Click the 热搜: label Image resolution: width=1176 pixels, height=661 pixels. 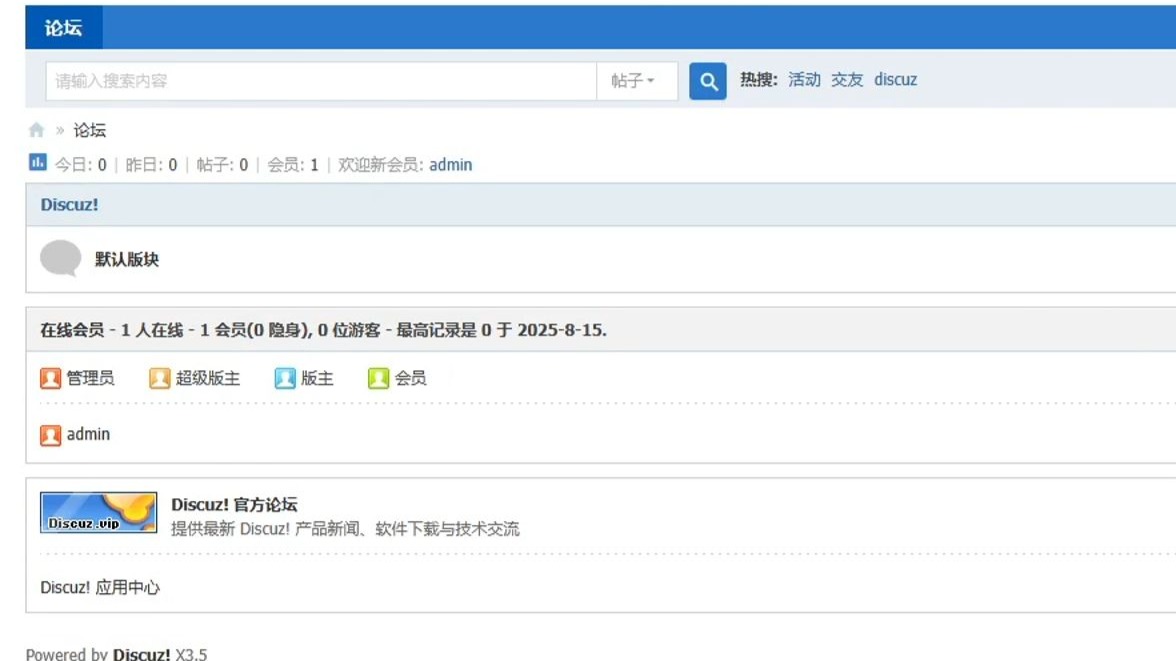pos(759,80)
